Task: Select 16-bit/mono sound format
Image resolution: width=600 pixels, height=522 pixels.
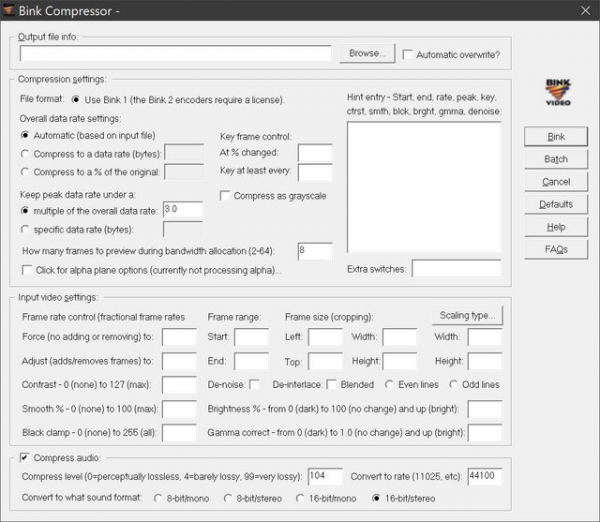Action: coord(300,498)
